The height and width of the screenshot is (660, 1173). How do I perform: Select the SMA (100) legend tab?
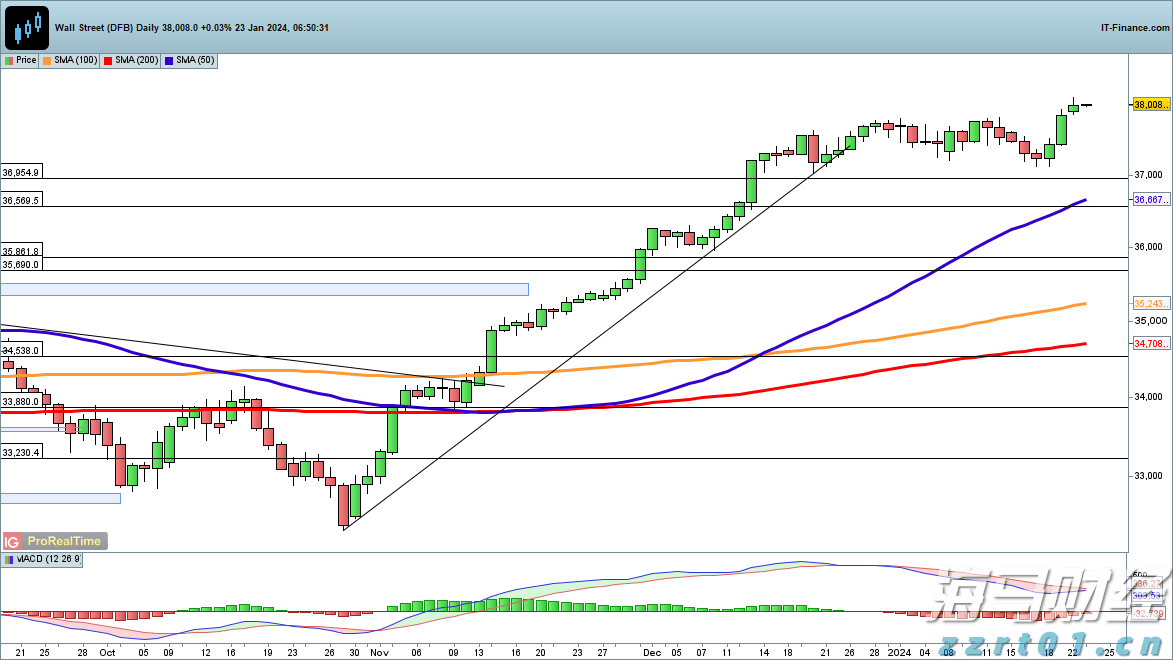(70, 61)
